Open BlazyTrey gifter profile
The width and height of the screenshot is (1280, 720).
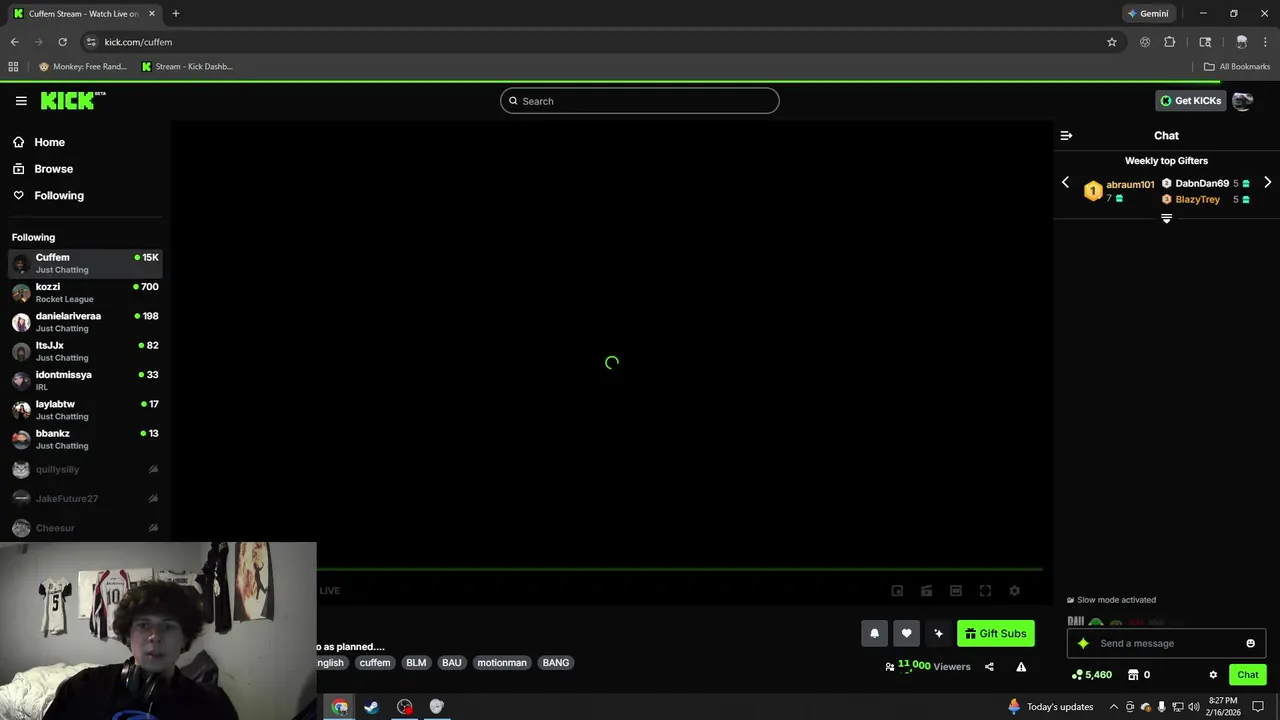pyautogui.click(x=1197, y=199)
